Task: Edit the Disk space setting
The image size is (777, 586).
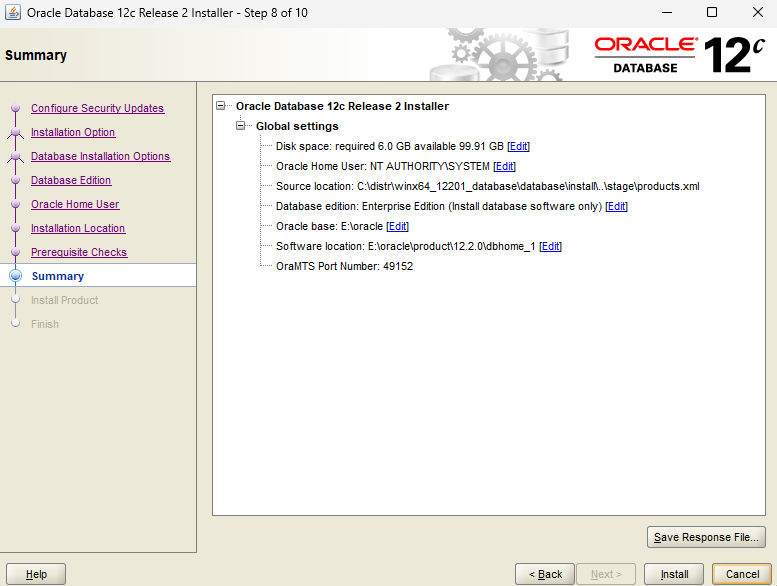Action: [518, 146]
